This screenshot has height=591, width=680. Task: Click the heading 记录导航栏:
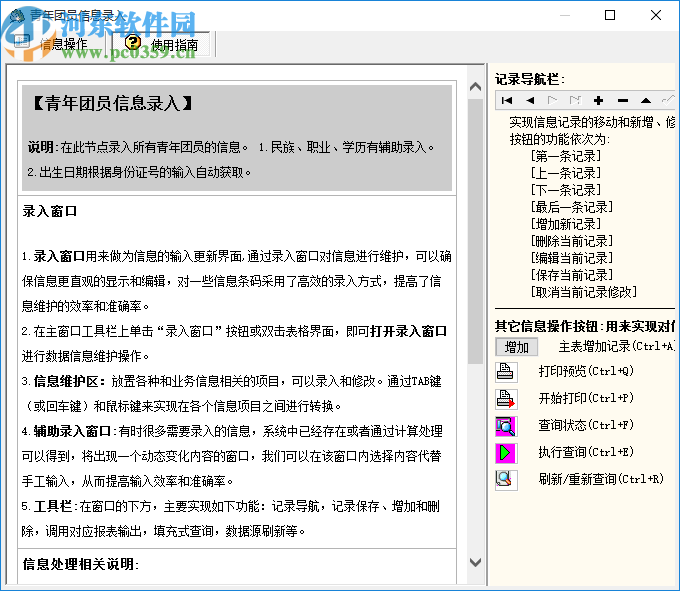point(530,79)
